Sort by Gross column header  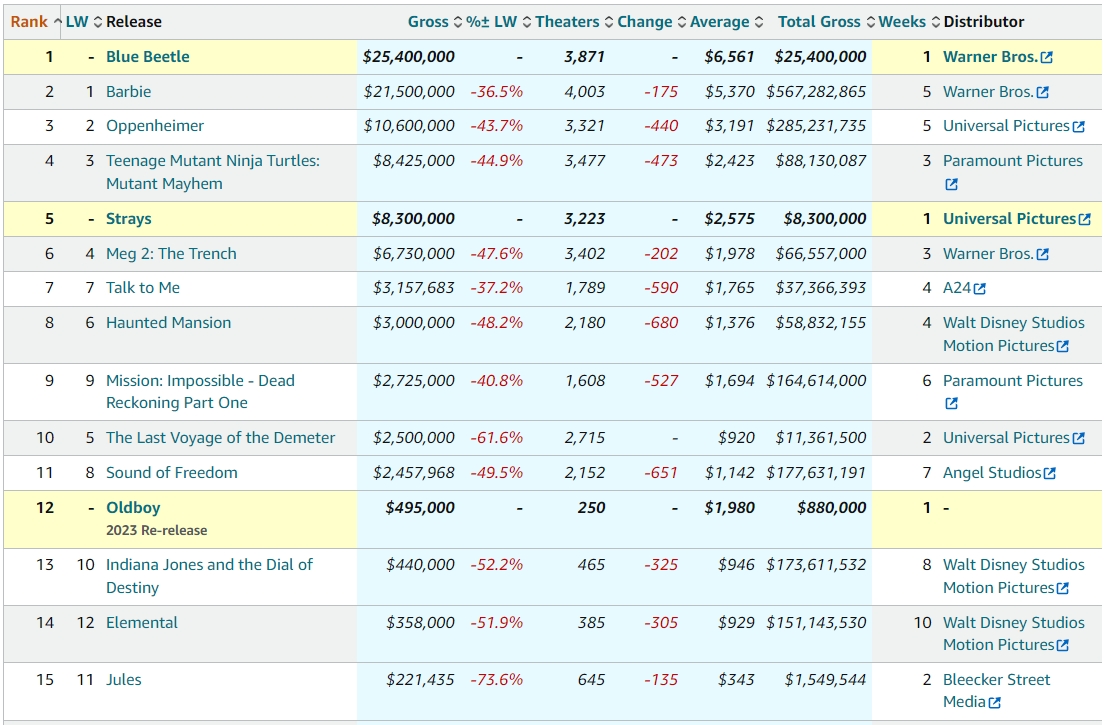point(434,22)
